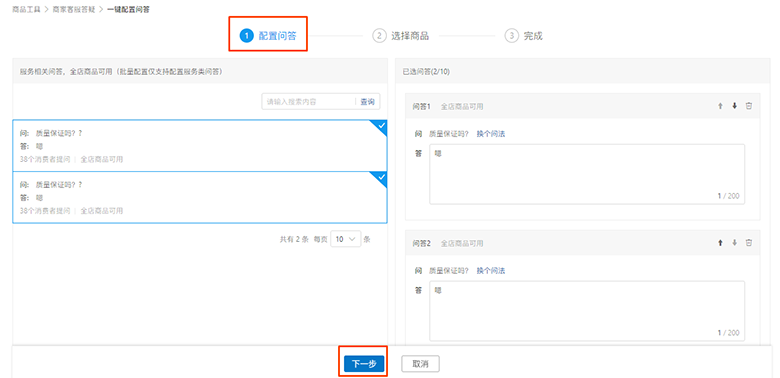This screenshot has height=378, width=780.
Task: Delete 问答1 using trash icon
Action: [749, 106]
